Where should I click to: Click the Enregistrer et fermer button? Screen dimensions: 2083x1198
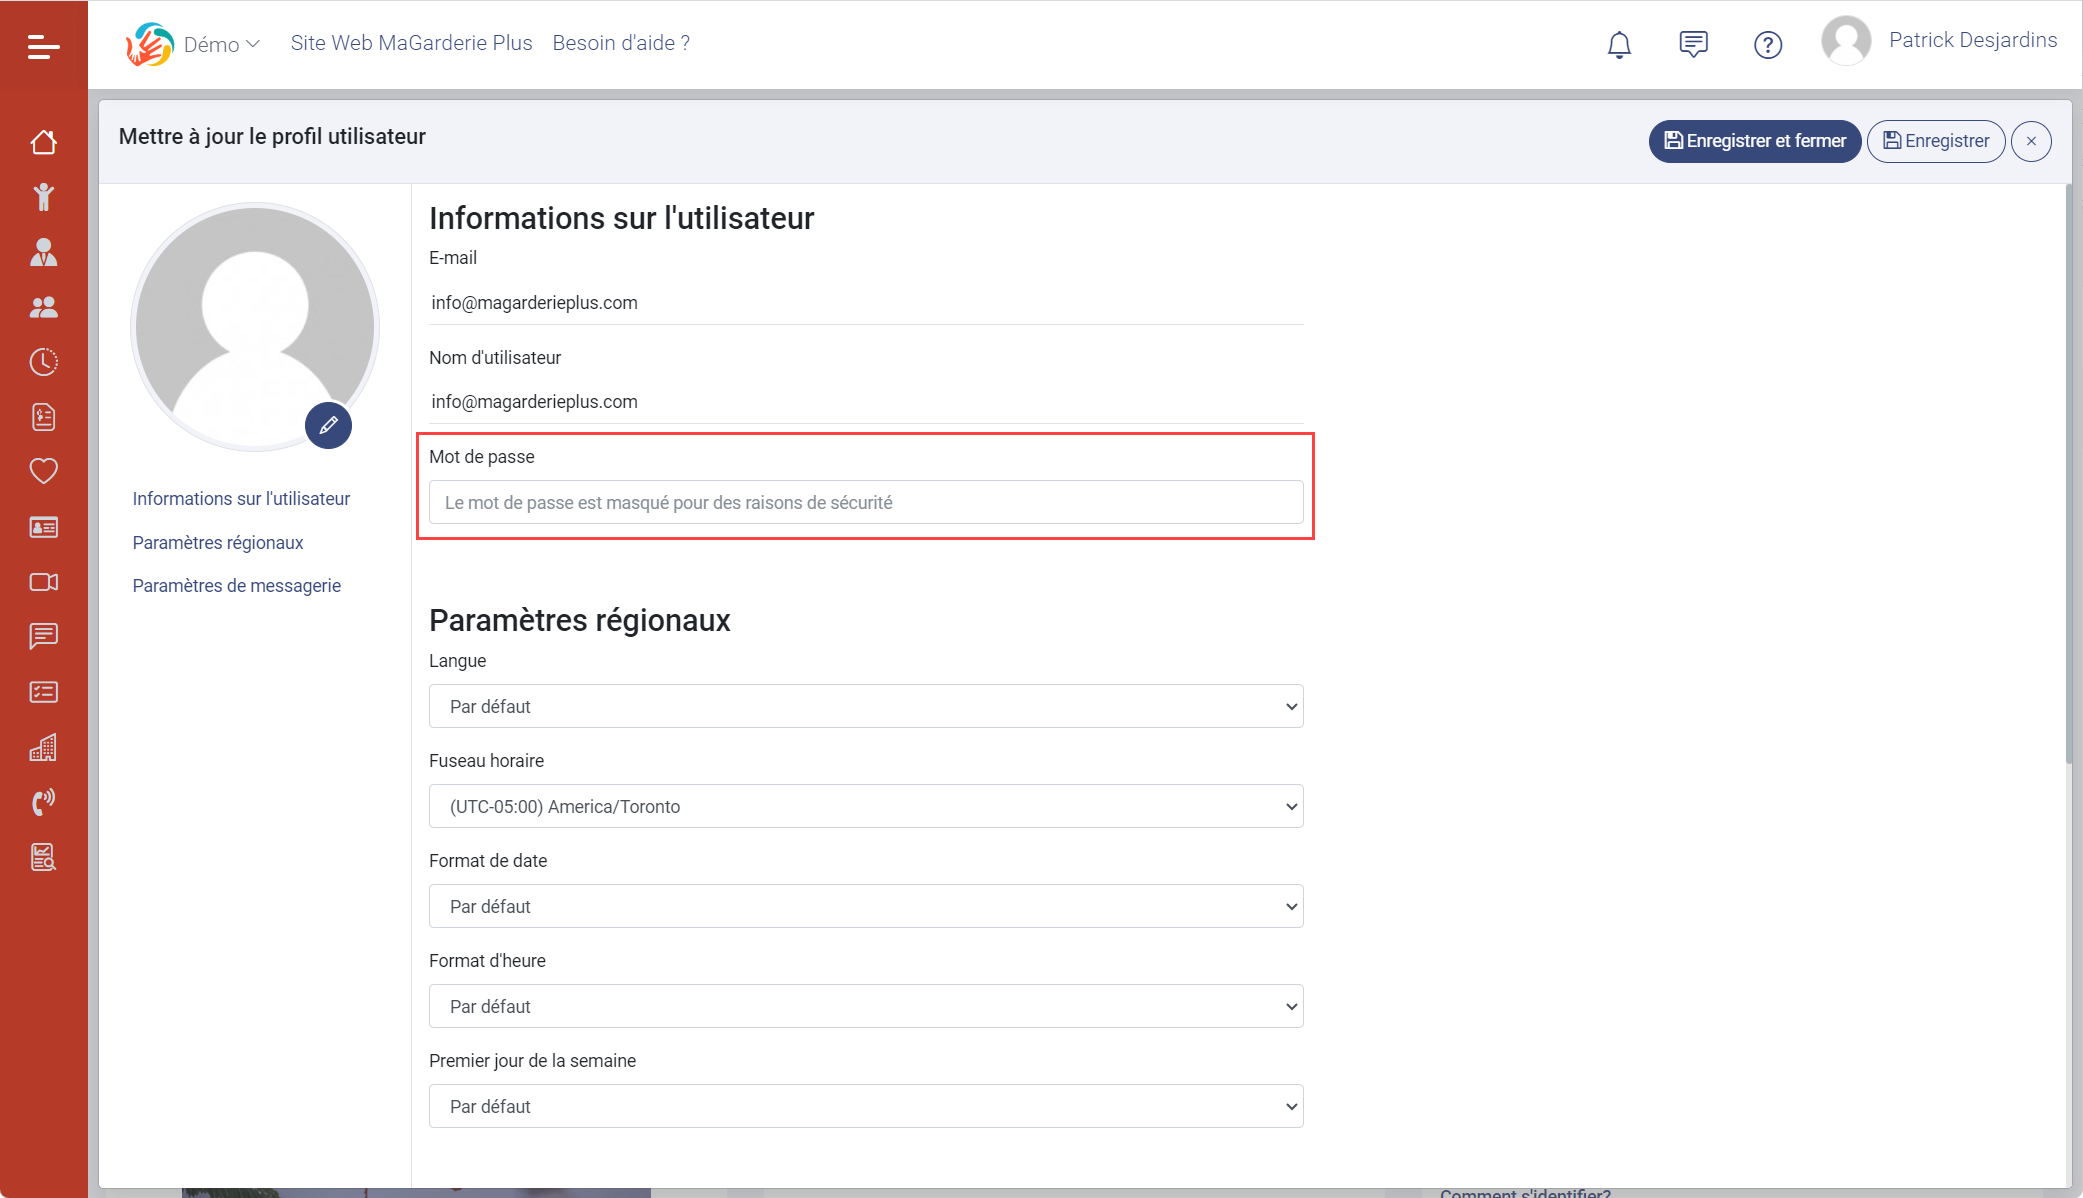pos(1754,141)
